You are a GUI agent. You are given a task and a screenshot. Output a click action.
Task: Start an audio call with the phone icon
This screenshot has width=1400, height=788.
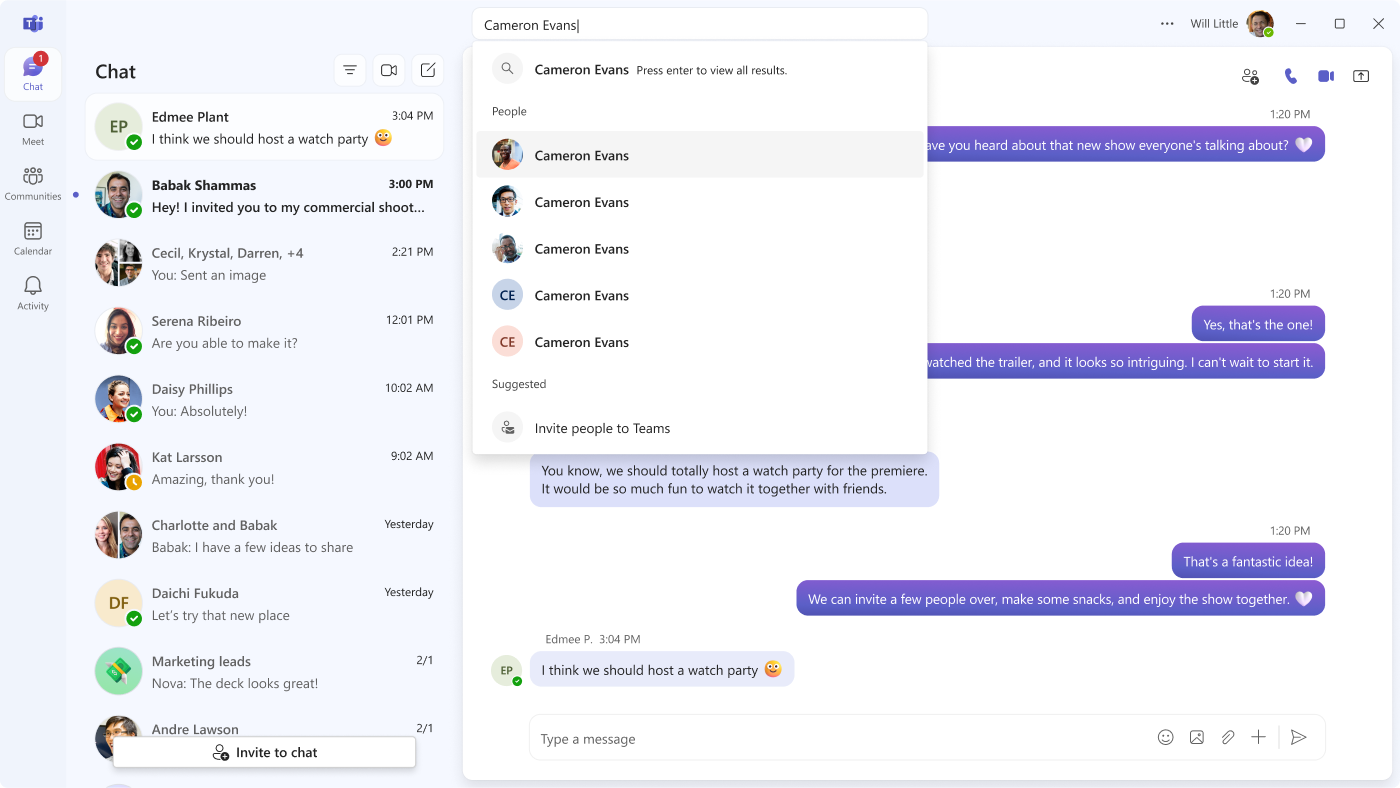(x=1290, y=76)
